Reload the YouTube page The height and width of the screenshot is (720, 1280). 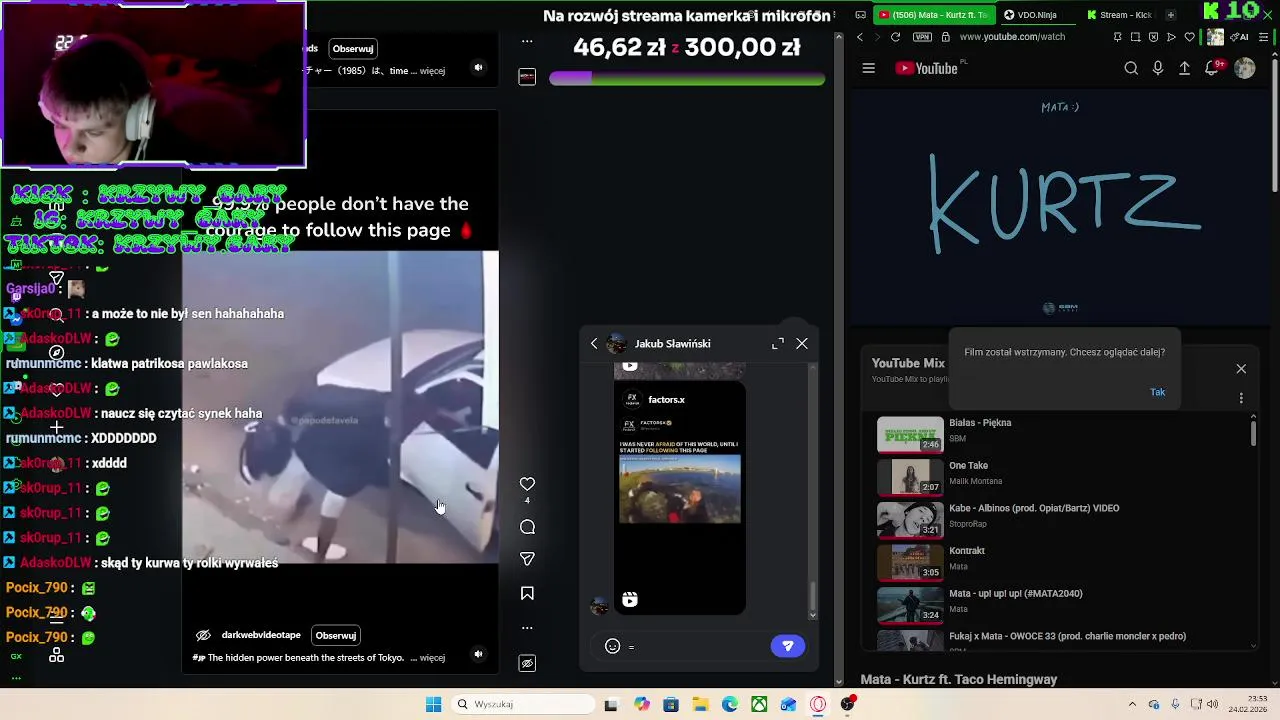tap(895, 37)
